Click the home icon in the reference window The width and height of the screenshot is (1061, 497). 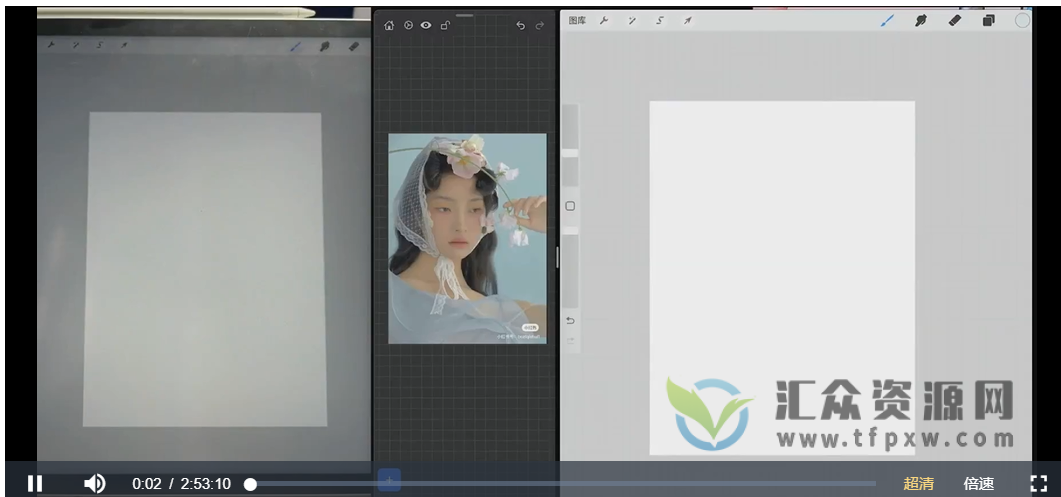pos(389,26)
